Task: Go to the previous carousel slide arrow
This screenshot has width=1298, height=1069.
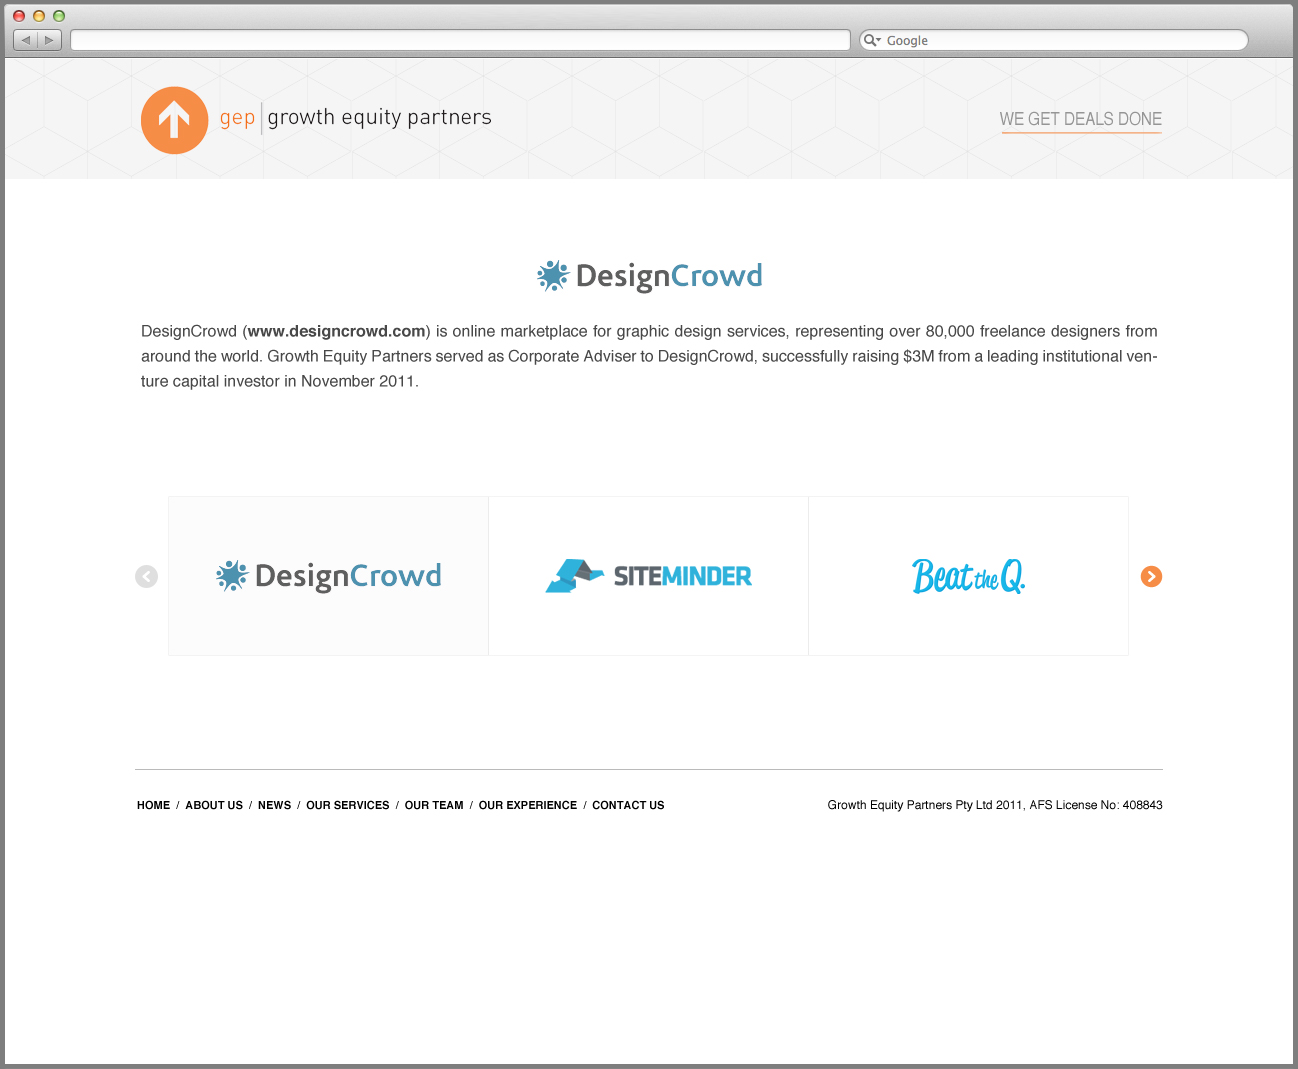Action: pos(146,577)
